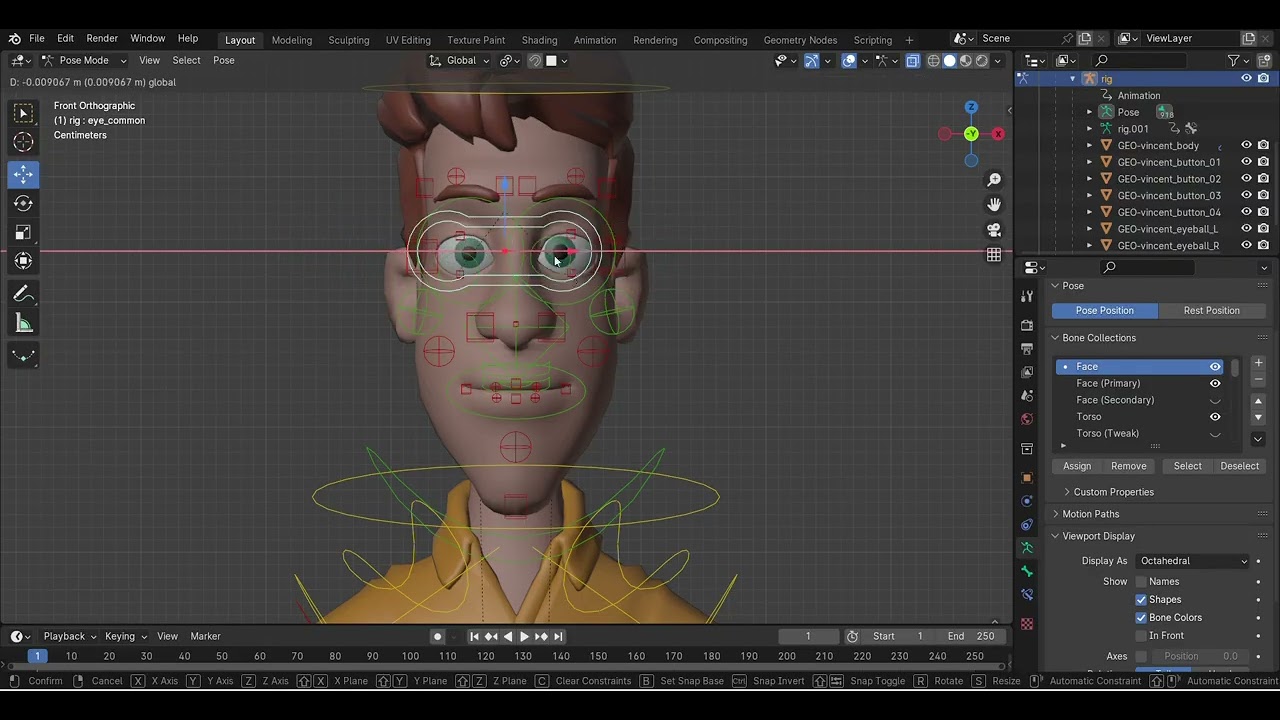
Task: Click the Remove button
Action: point(1129,467)
